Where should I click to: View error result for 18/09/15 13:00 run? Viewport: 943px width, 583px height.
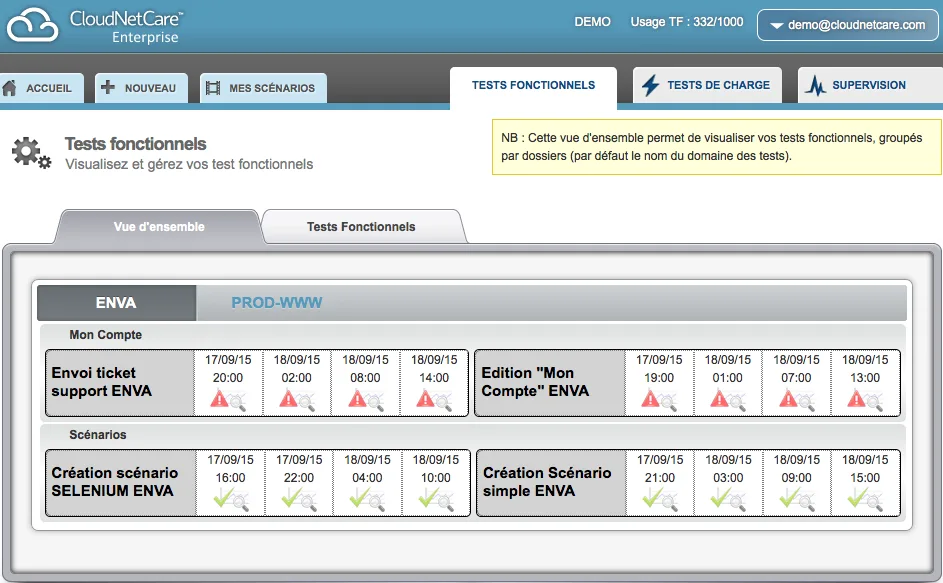pyautogui.click(x=864, y=399)
